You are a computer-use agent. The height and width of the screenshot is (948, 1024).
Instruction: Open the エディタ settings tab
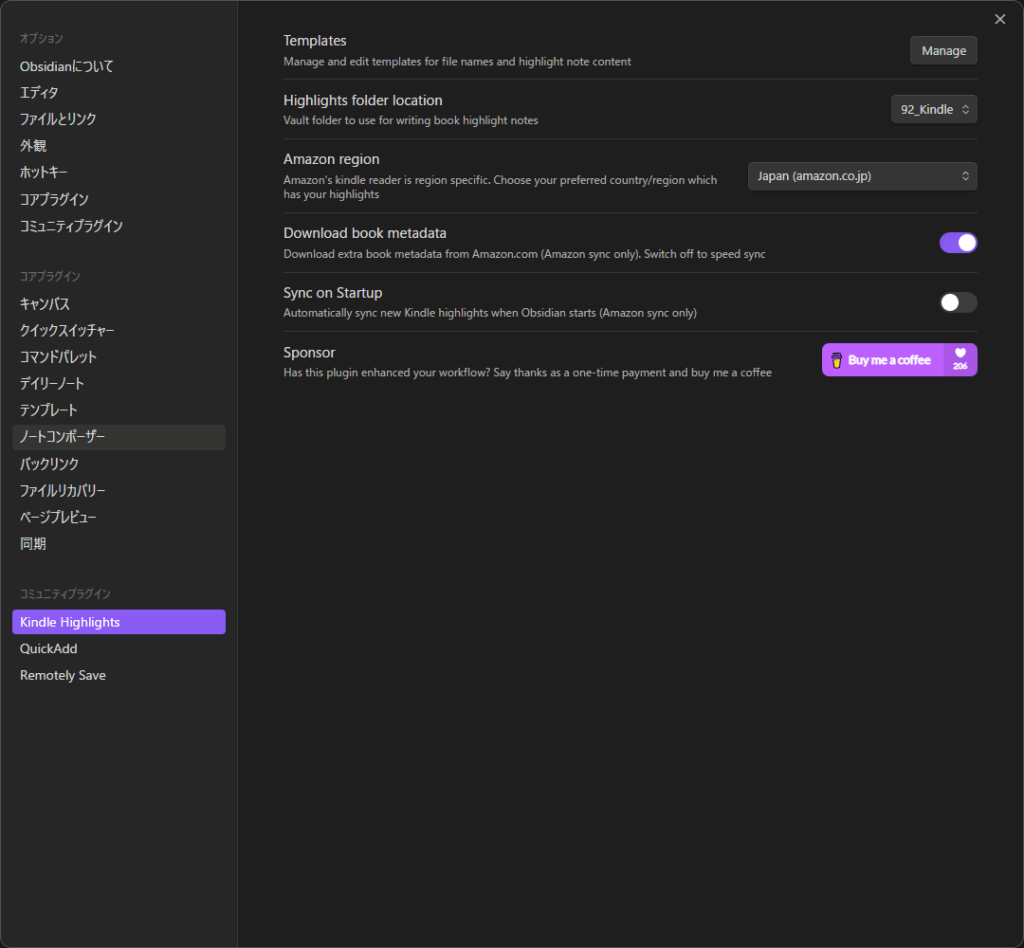point(119,93)
